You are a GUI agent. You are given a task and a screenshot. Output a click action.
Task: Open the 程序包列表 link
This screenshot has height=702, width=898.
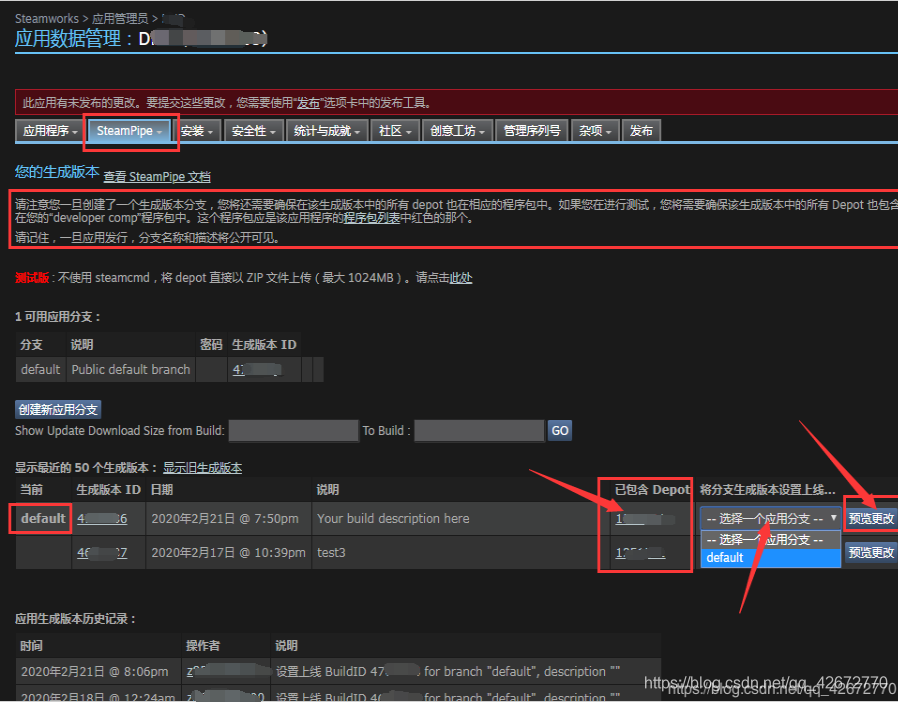371,218
